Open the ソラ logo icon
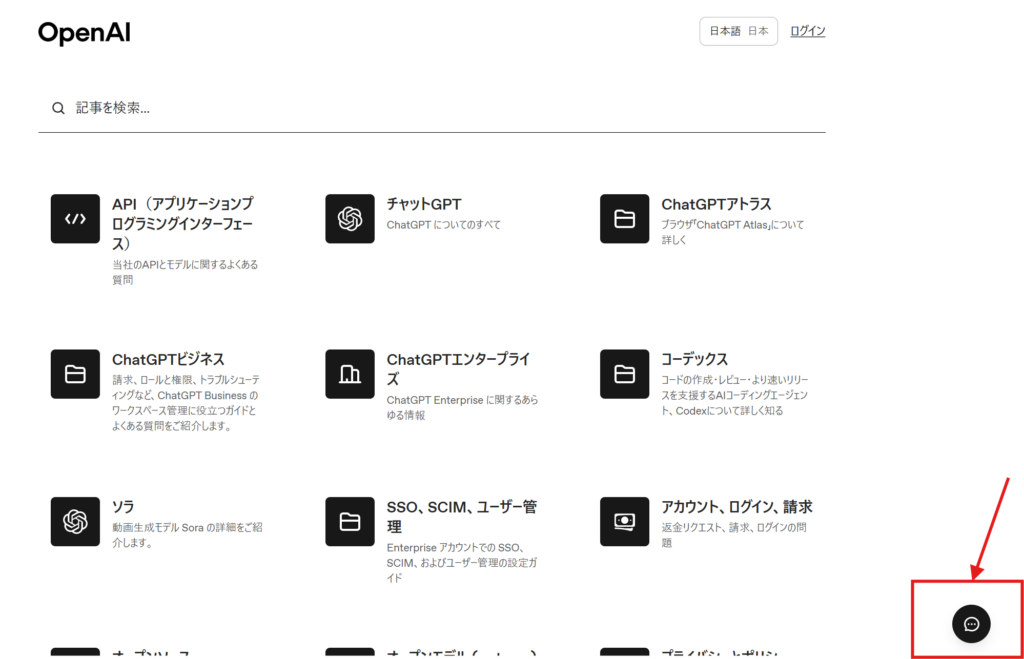The image size is (1024, 659). 75,521
